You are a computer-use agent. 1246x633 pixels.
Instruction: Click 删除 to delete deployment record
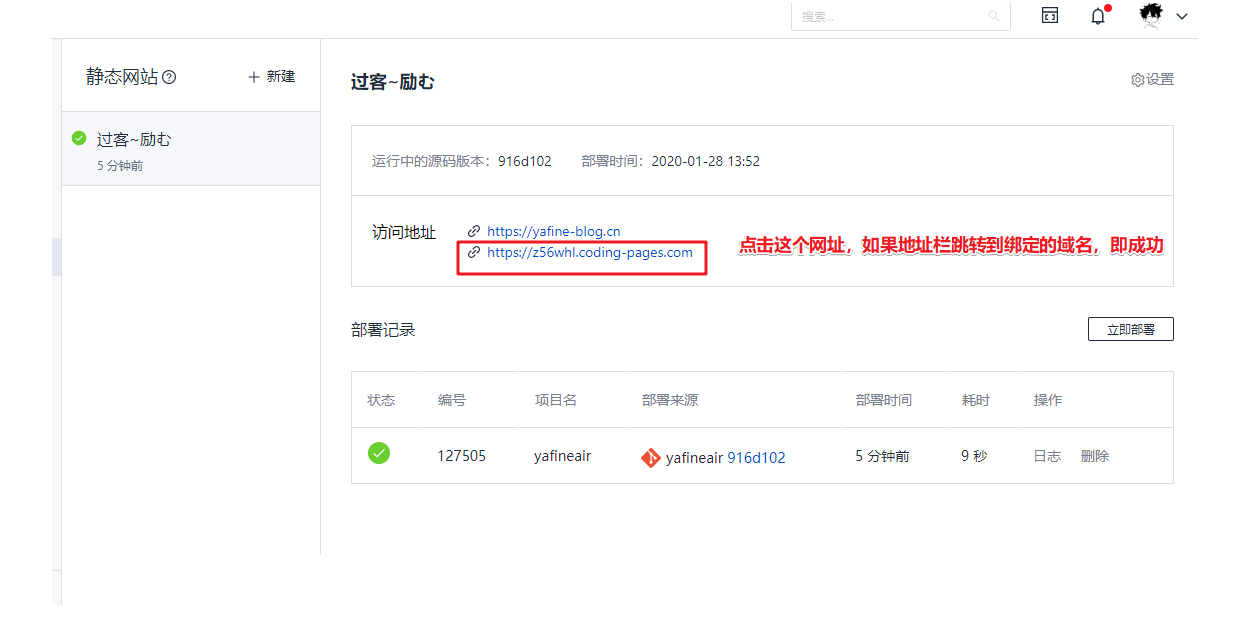(x=1094, y=456)
